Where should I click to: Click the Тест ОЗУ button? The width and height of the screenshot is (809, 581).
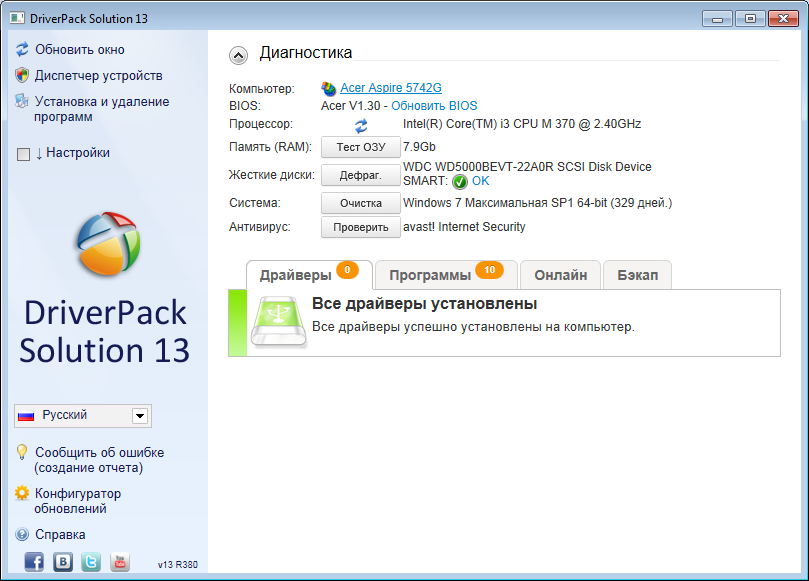click(361, 147)
